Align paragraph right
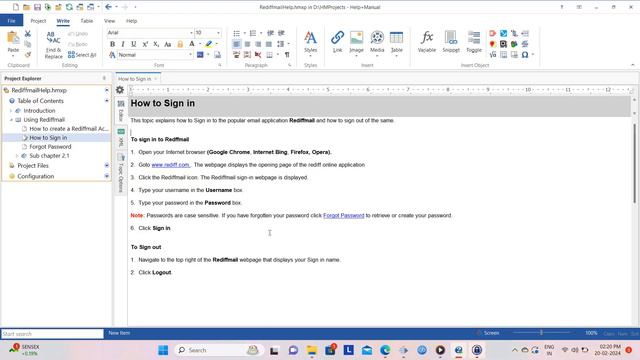This screenshot has width=640, height=360. point(258,44)
